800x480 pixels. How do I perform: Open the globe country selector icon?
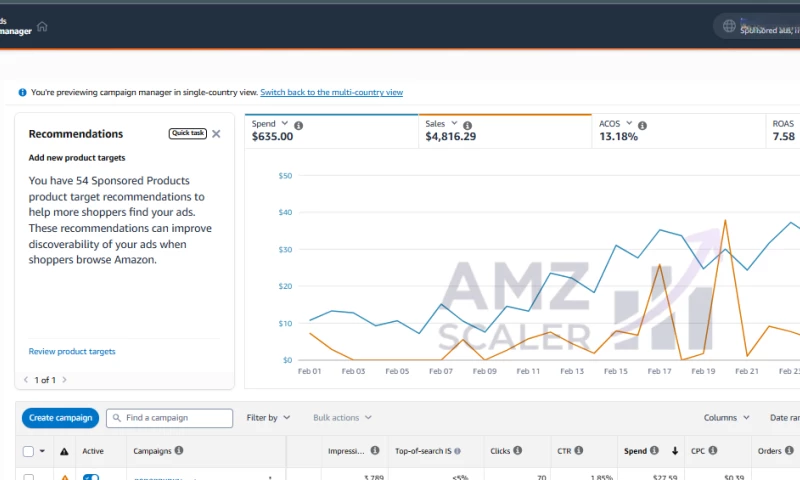pos(729,26)
